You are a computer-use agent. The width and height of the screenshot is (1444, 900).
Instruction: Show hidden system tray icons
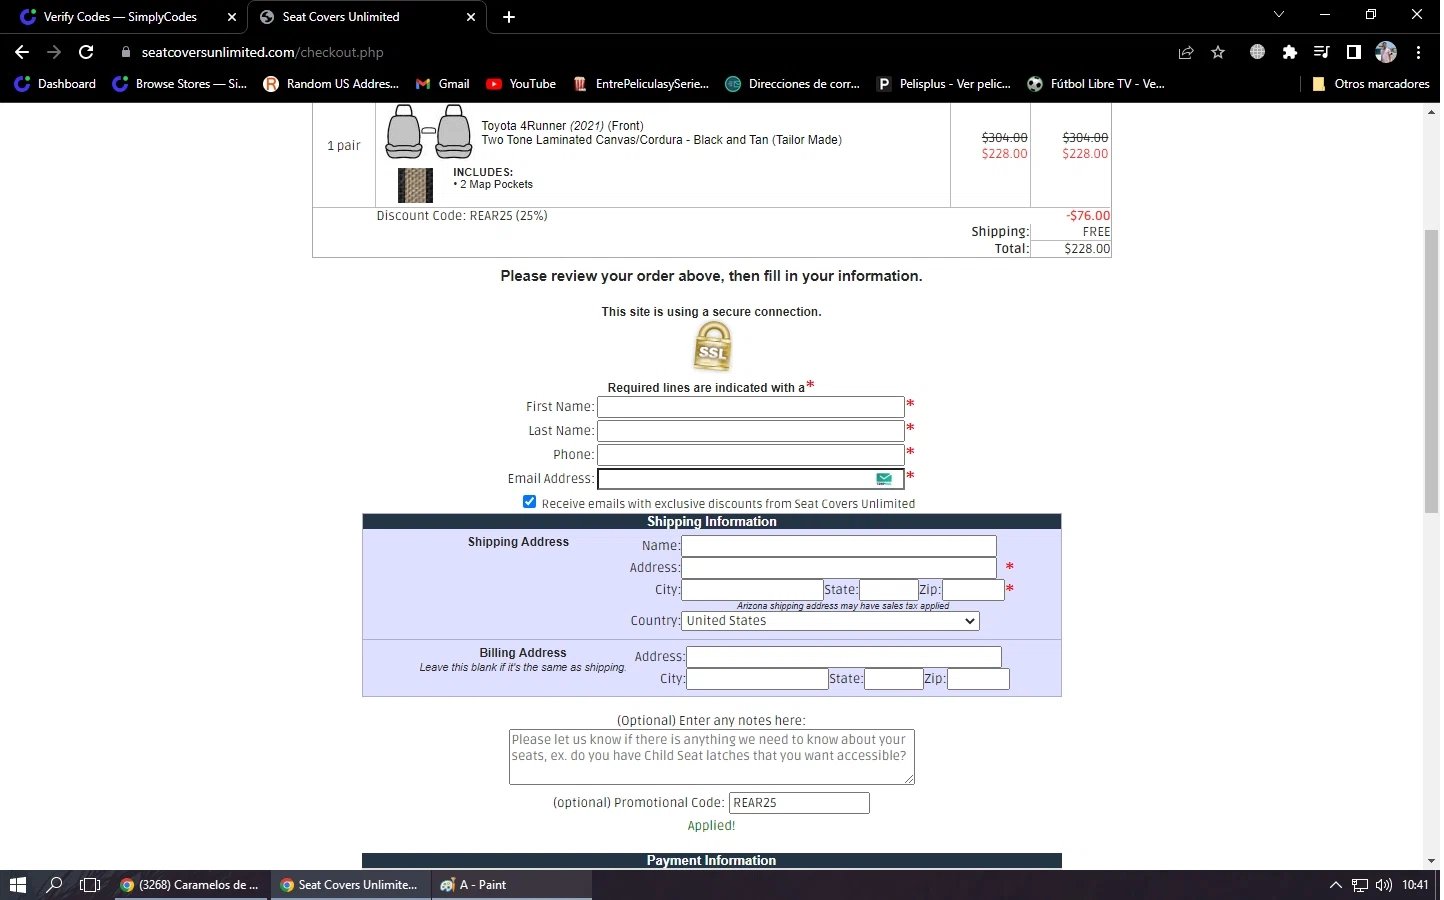pos(1335,885)
